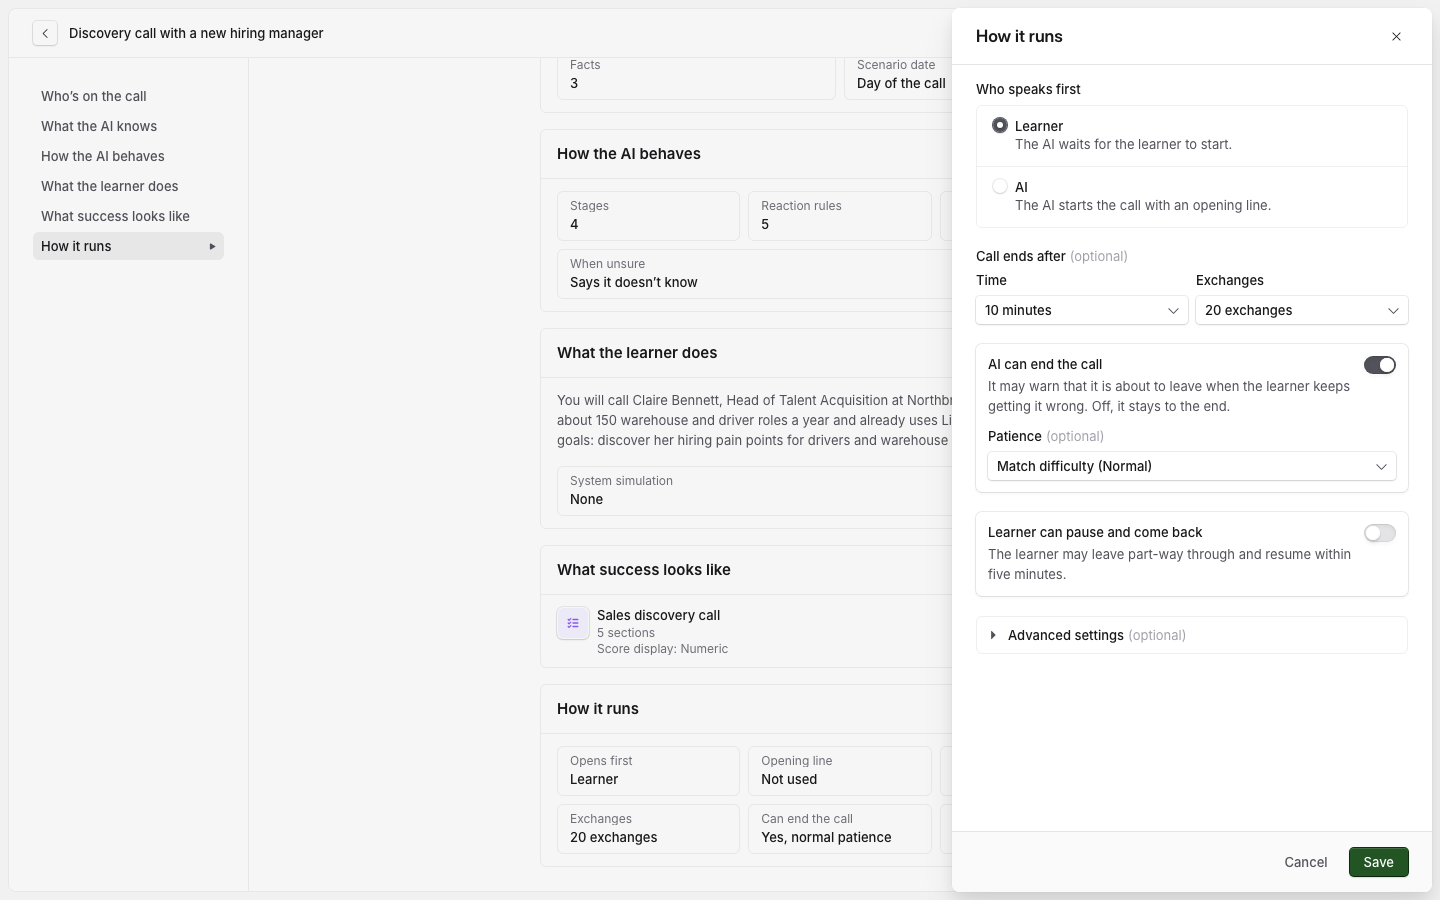Enable Learner can pause and come back

[1380, 533]
